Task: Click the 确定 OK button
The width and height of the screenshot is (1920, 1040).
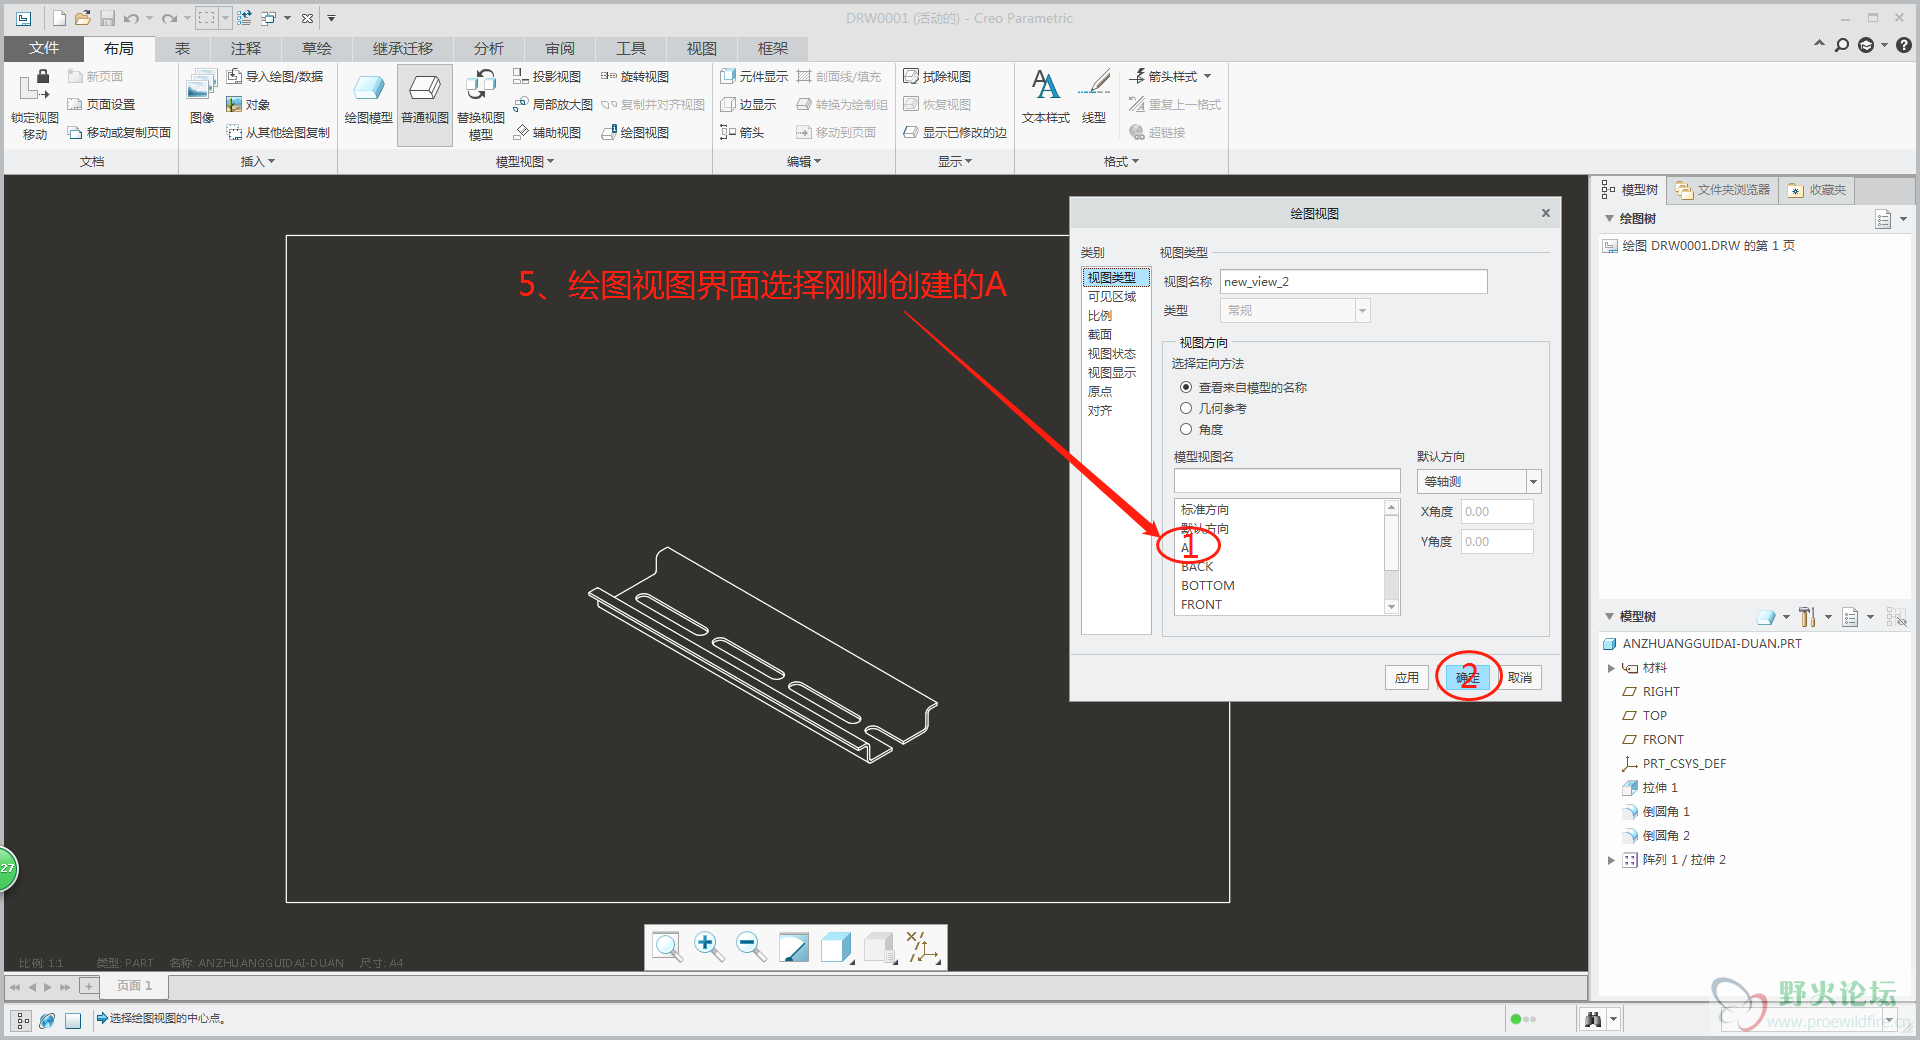Action: [1468, 677]
